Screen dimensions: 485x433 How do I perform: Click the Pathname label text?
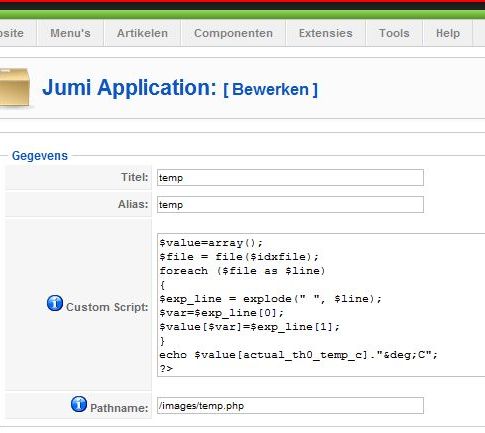click(x=119, y=408)
